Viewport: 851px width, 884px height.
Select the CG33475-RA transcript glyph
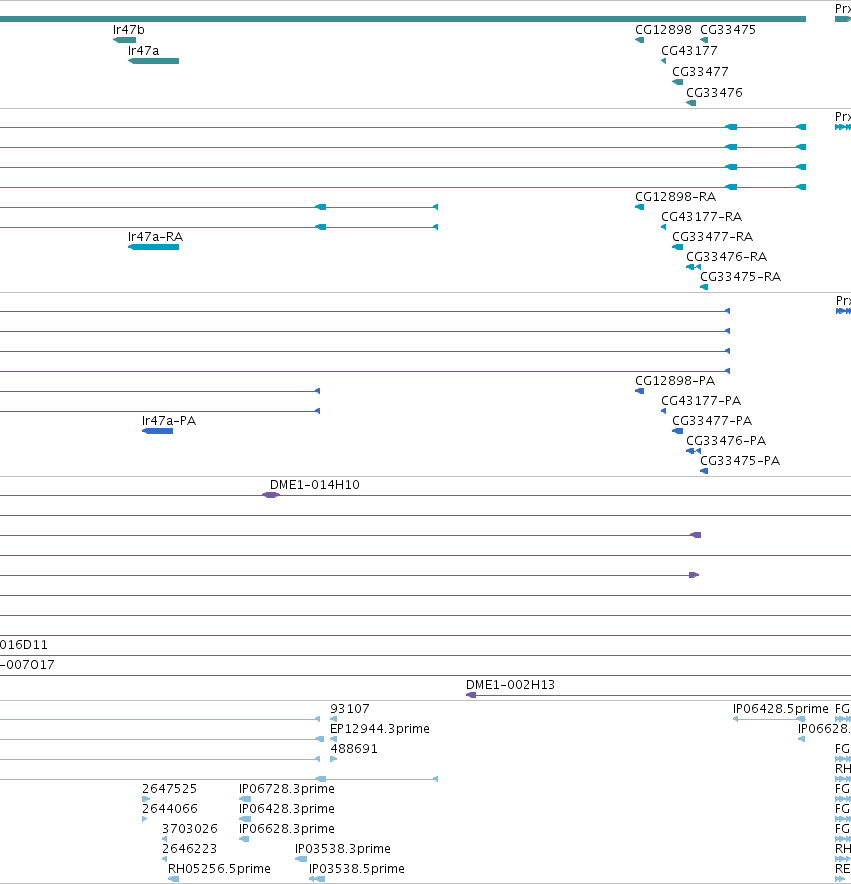(704, 287)
